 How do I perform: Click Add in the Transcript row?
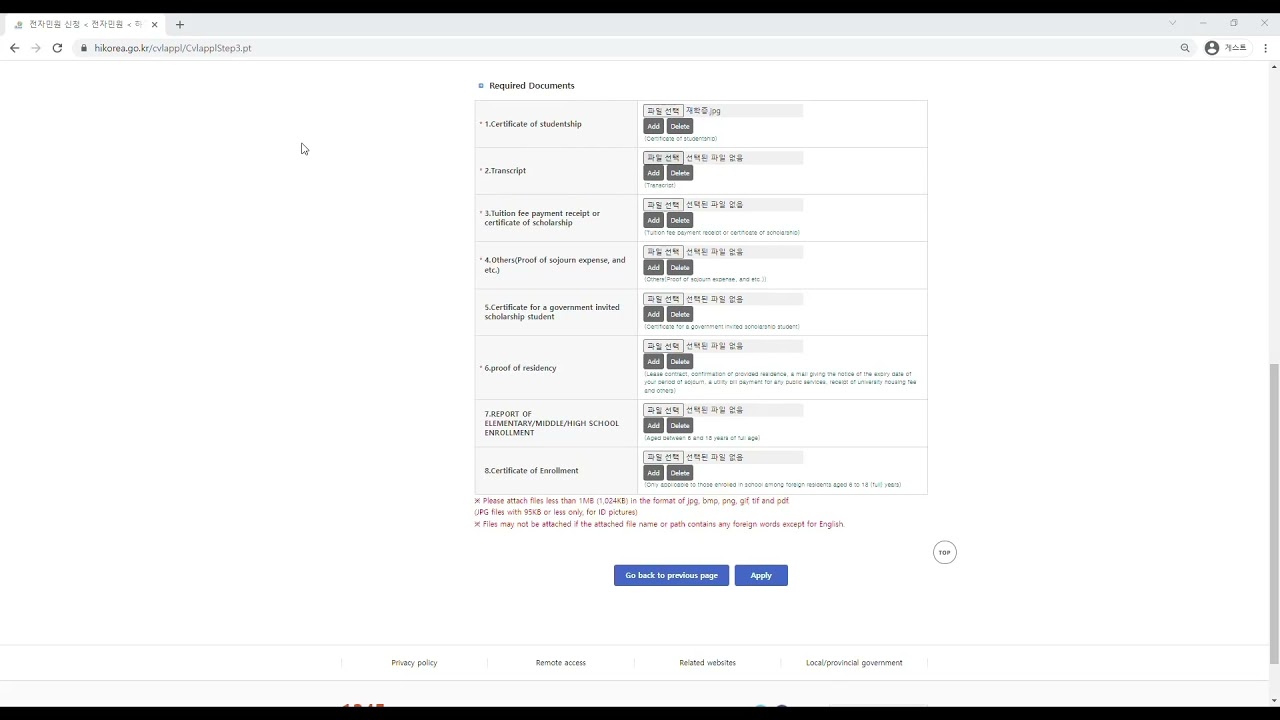[653, 173]
